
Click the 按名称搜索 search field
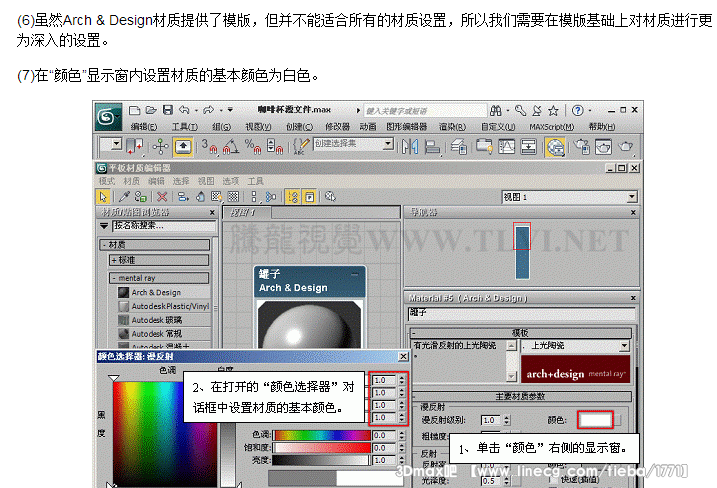(x=164, y=225)
